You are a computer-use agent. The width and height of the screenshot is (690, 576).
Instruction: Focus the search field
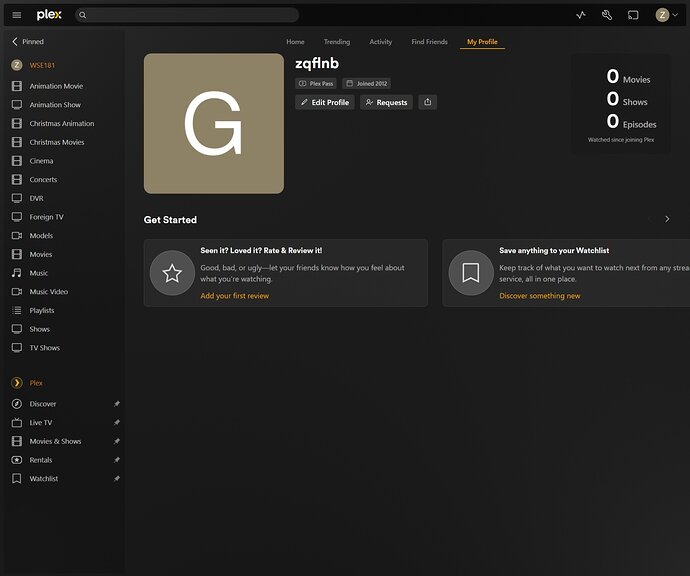coord(187,15)
